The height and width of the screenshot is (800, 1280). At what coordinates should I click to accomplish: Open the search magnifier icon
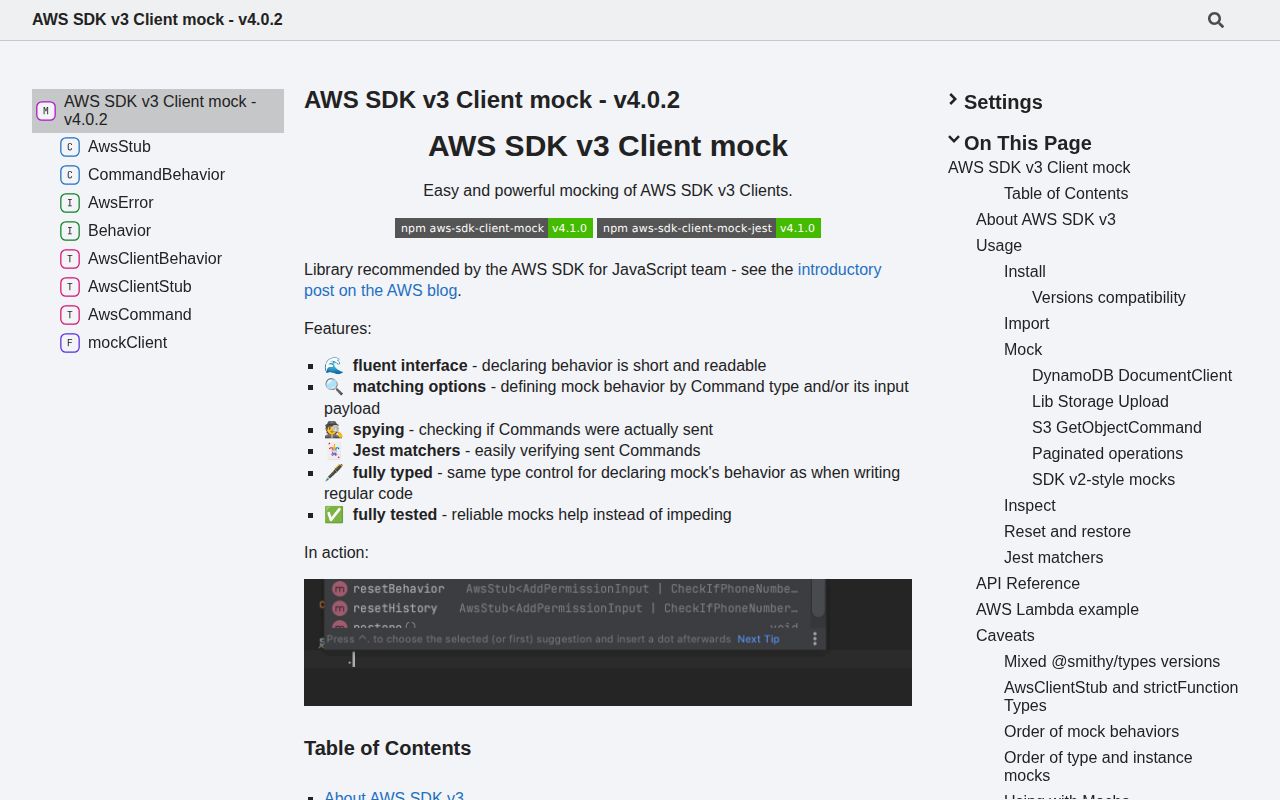[1216, 20]
